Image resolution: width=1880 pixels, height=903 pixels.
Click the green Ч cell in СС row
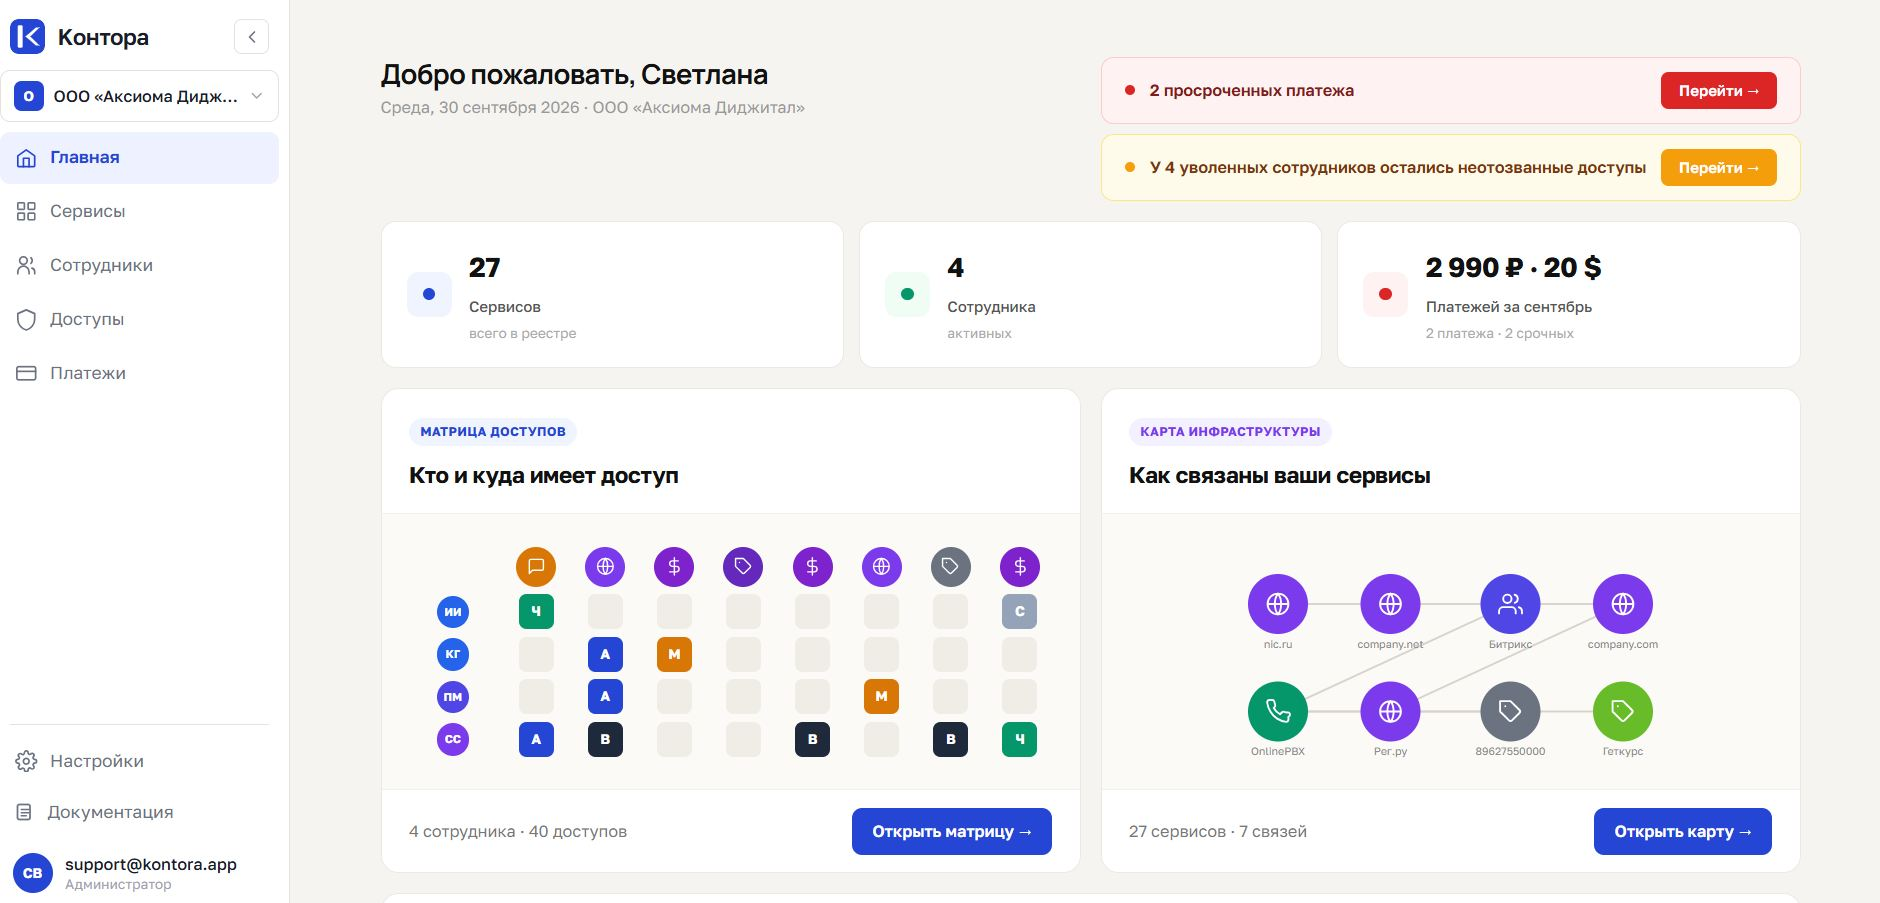click(1019, 739)
